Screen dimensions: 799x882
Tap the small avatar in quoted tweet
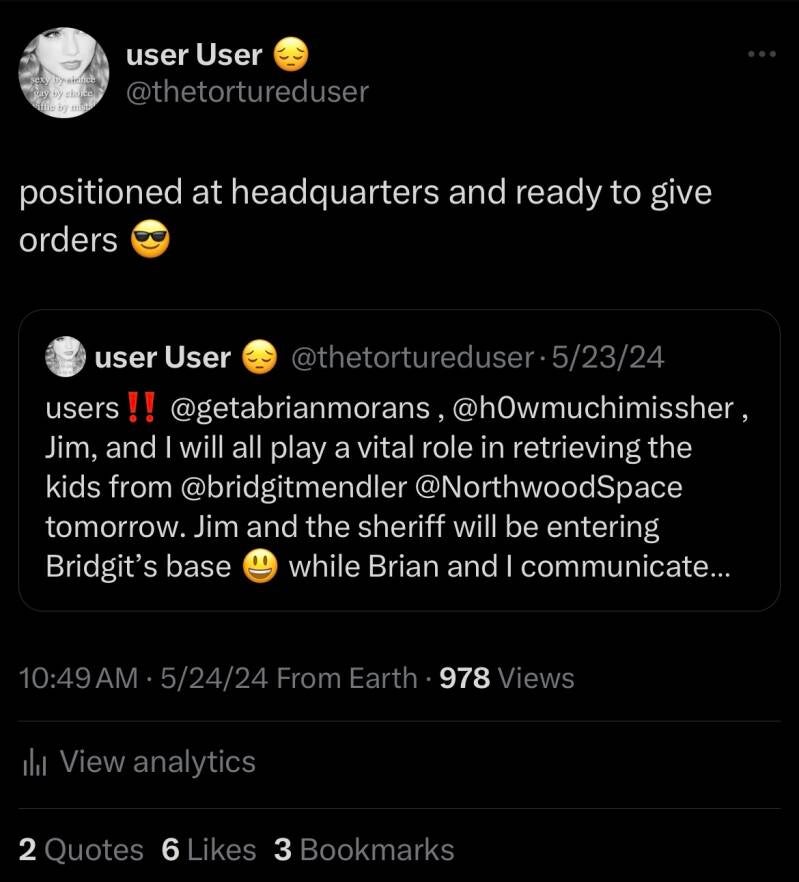[x=65, y=357]
